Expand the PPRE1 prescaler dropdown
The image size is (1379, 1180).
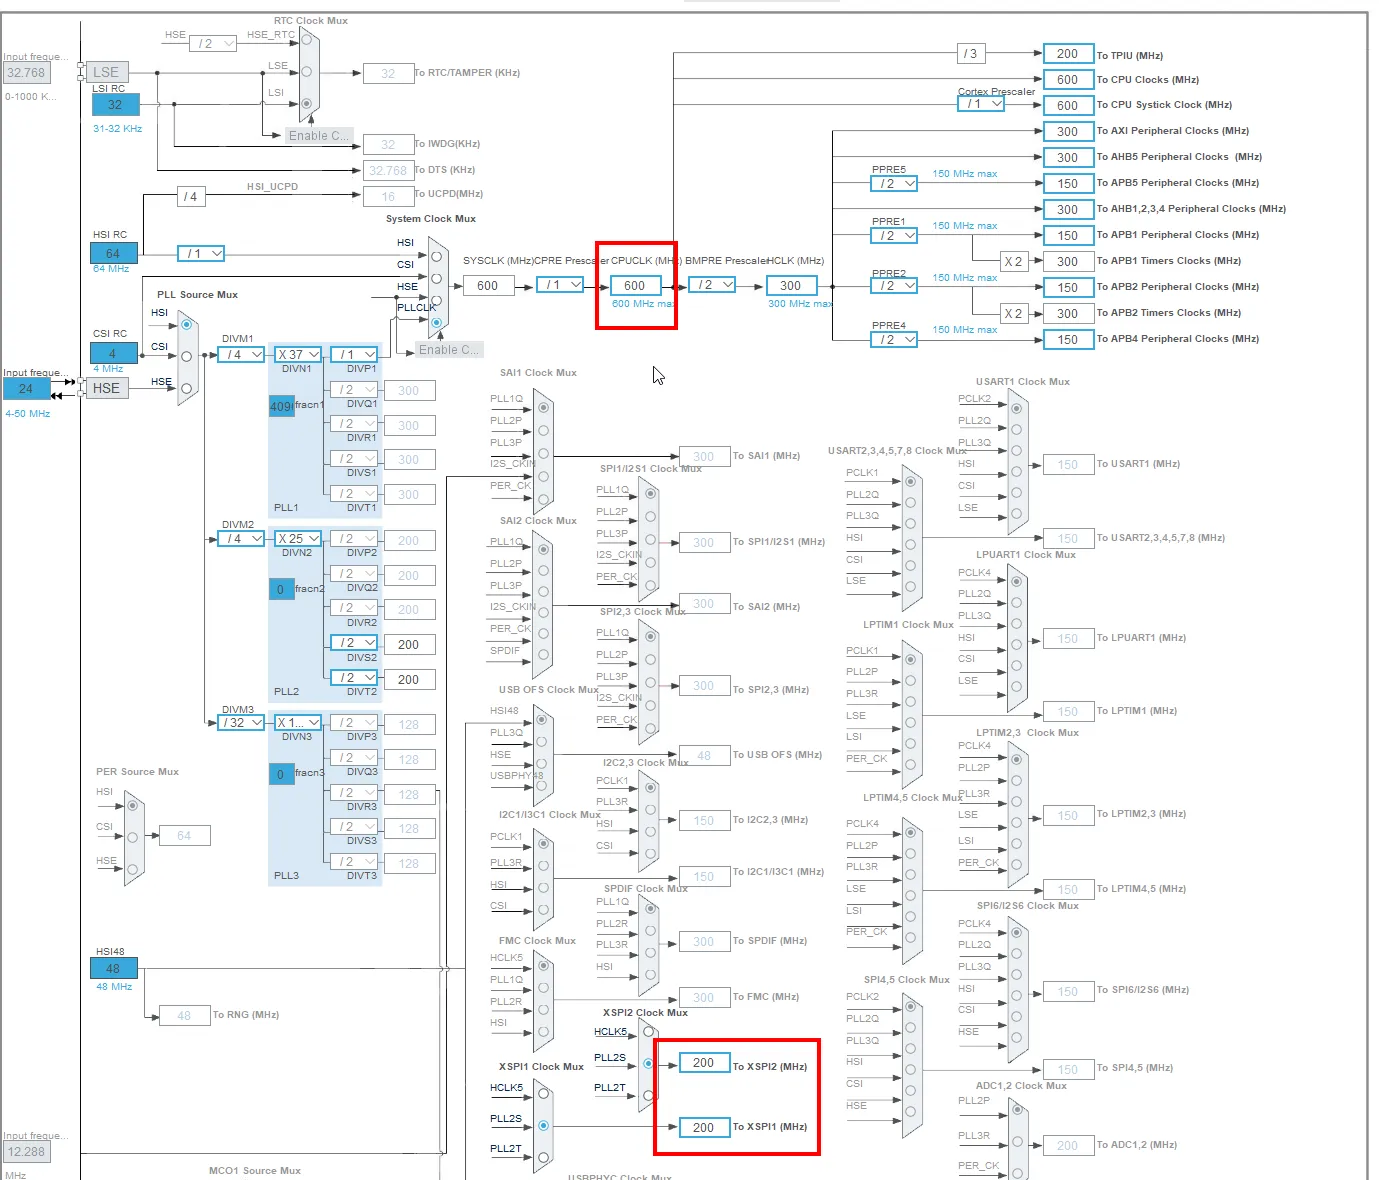tap(894, 235)
